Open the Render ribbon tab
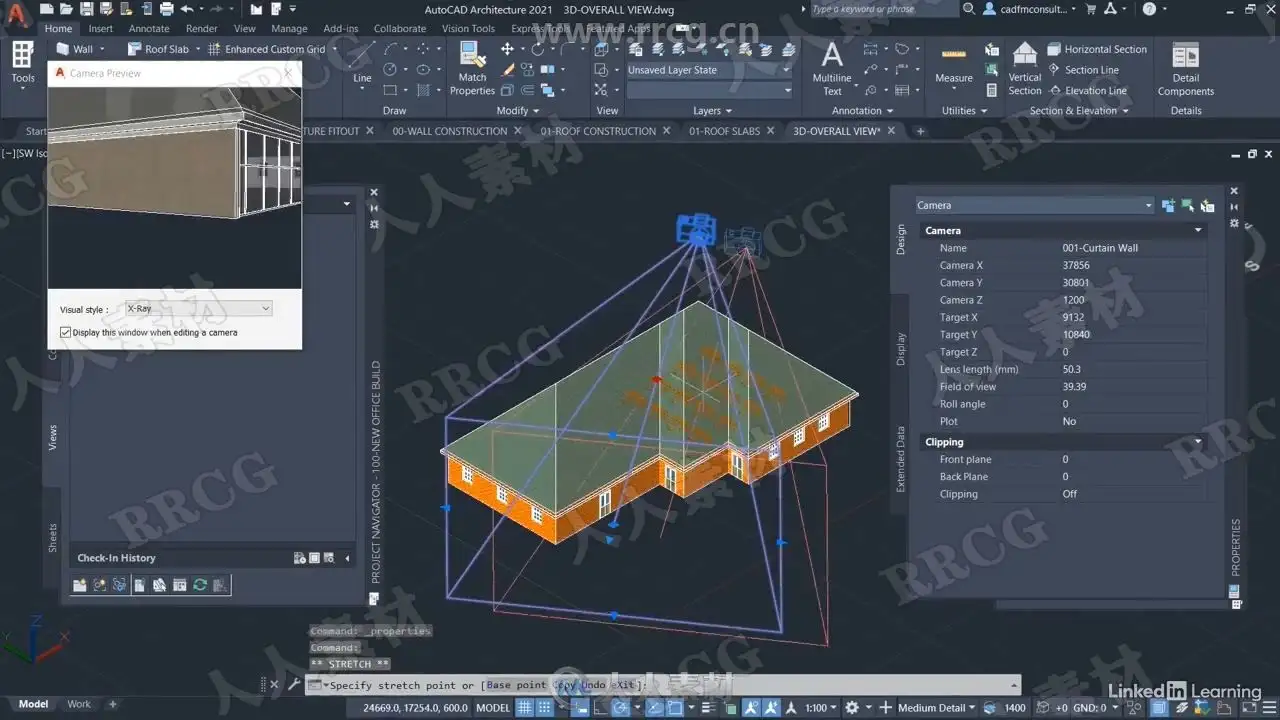This screenshot has height=720, width=1280. tap(201, 29)
